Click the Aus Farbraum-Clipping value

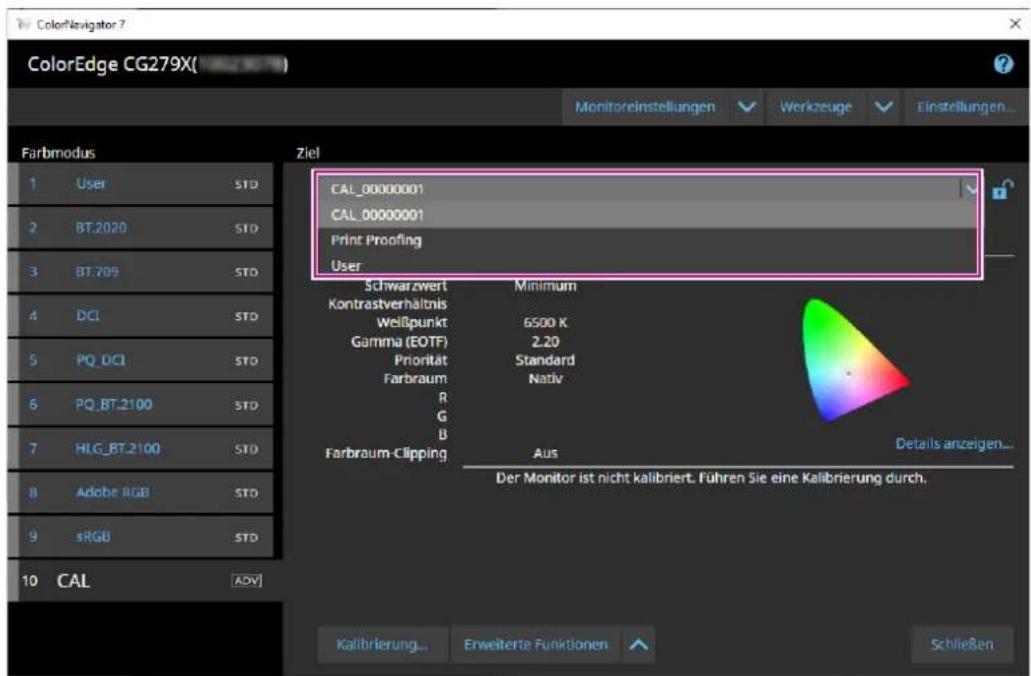[x=545, y=453]
